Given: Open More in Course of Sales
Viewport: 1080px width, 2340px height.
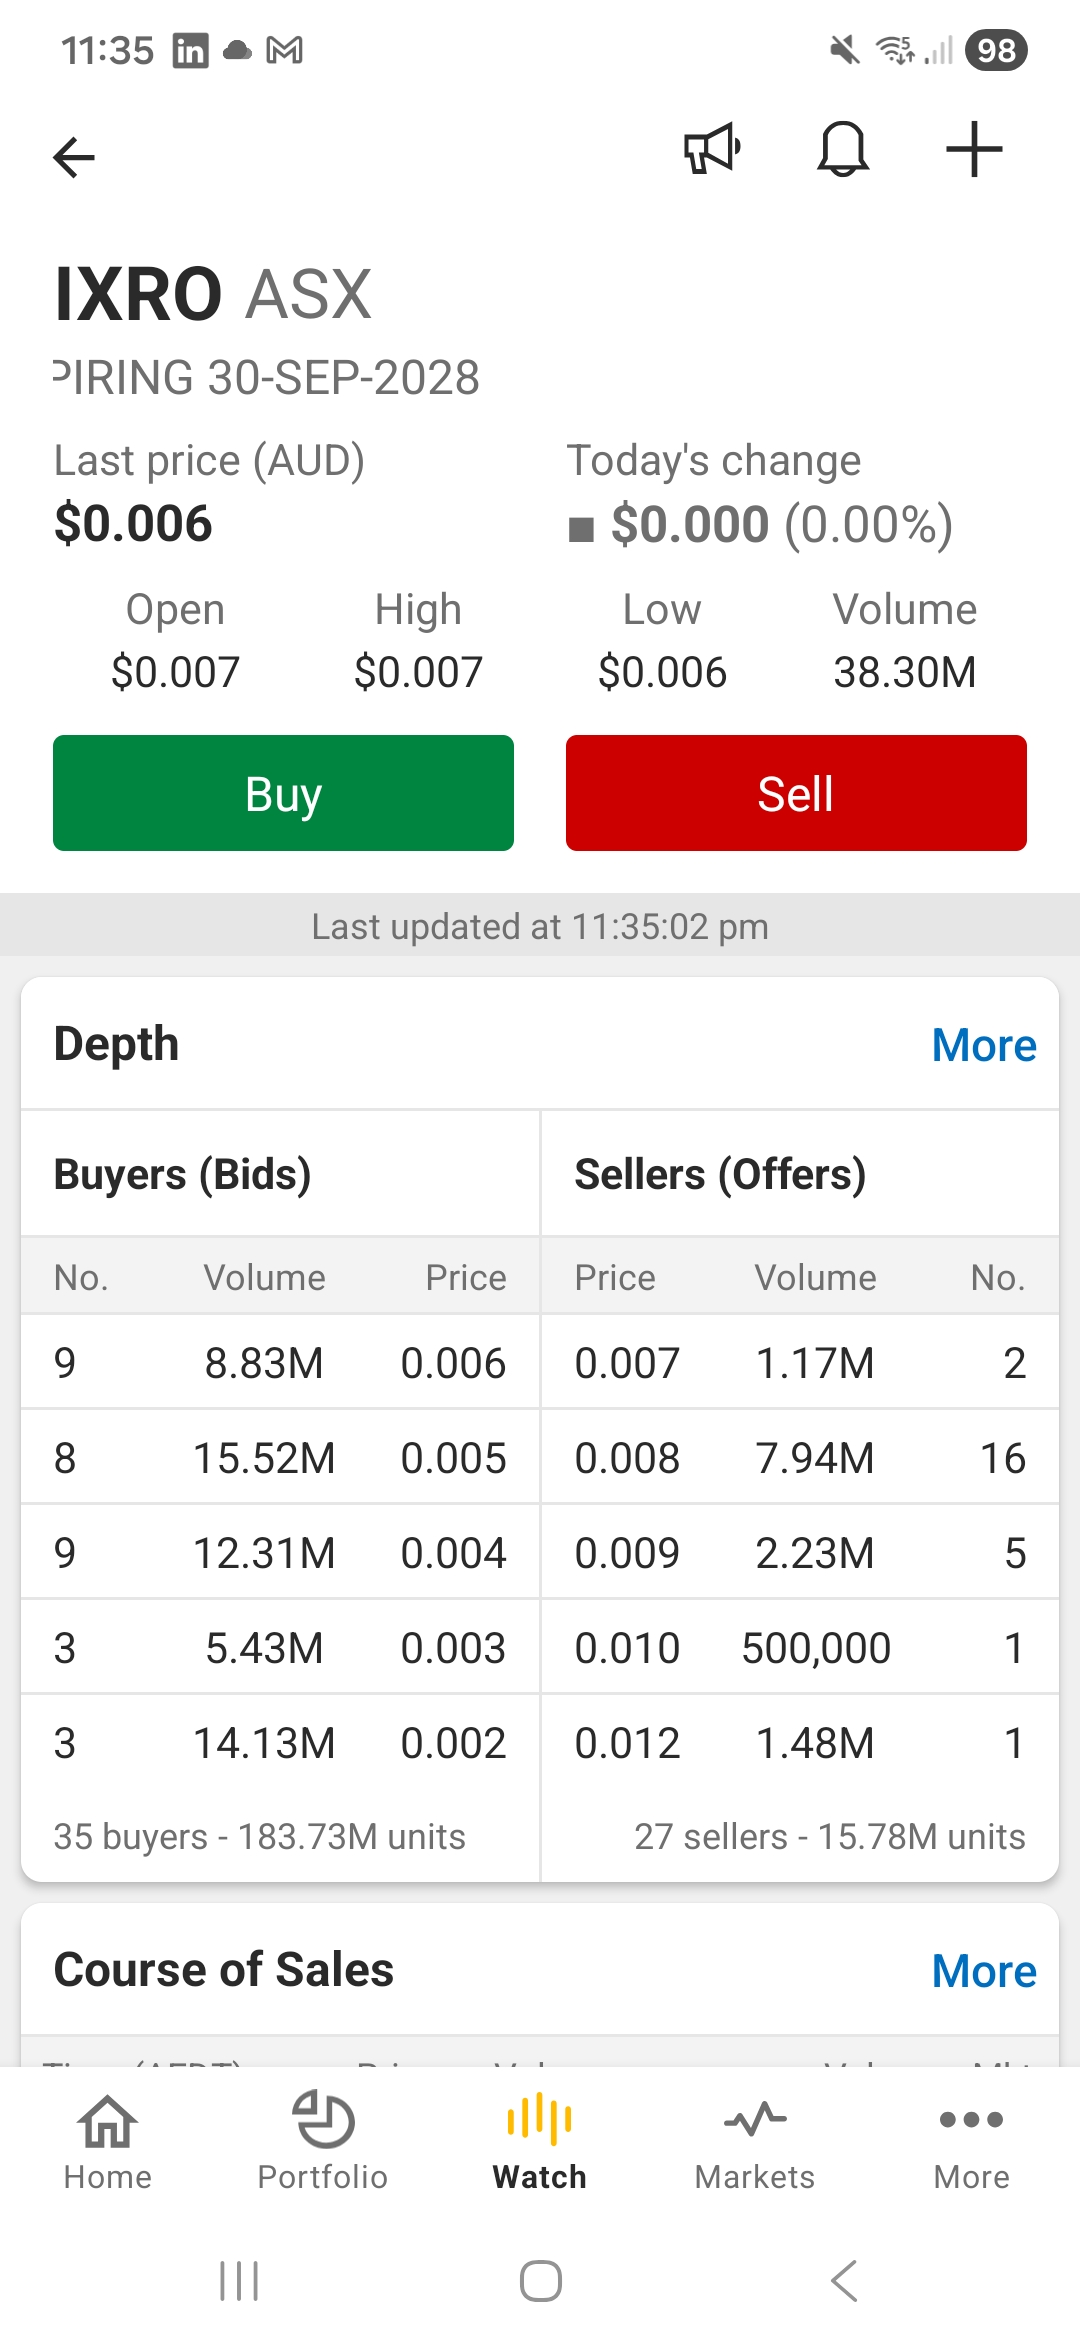Looking at the screenshot, I should (983, 1971).
